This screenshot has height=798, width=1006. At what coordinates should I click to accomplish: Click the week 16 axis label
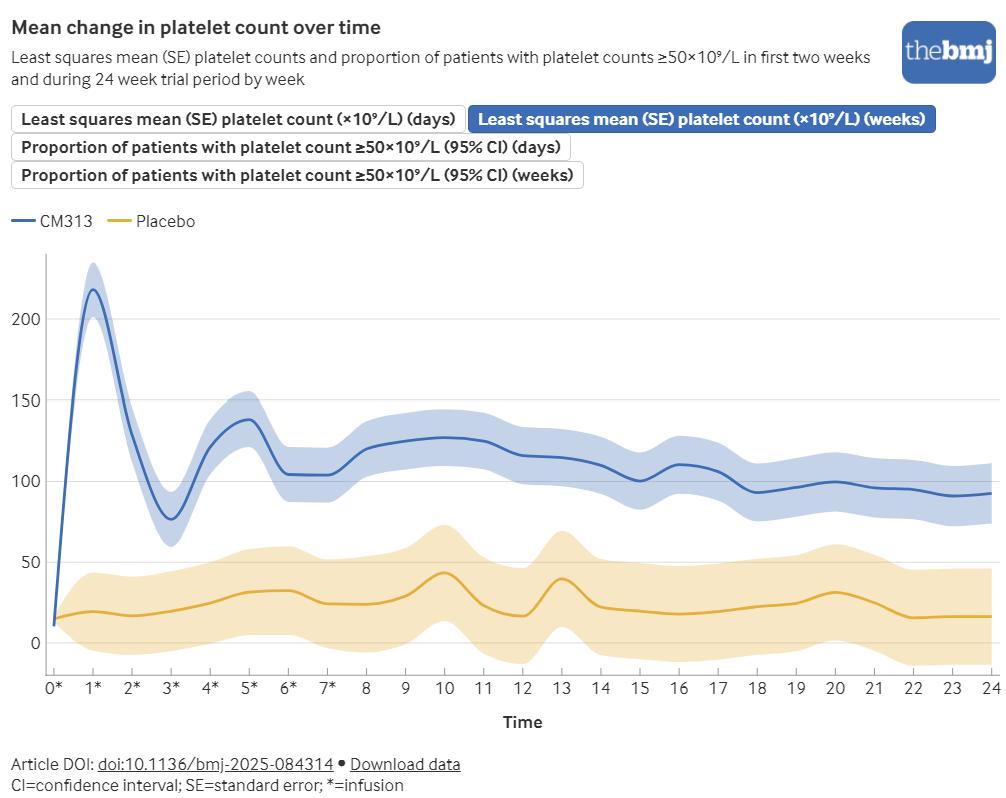click(679, 688)
